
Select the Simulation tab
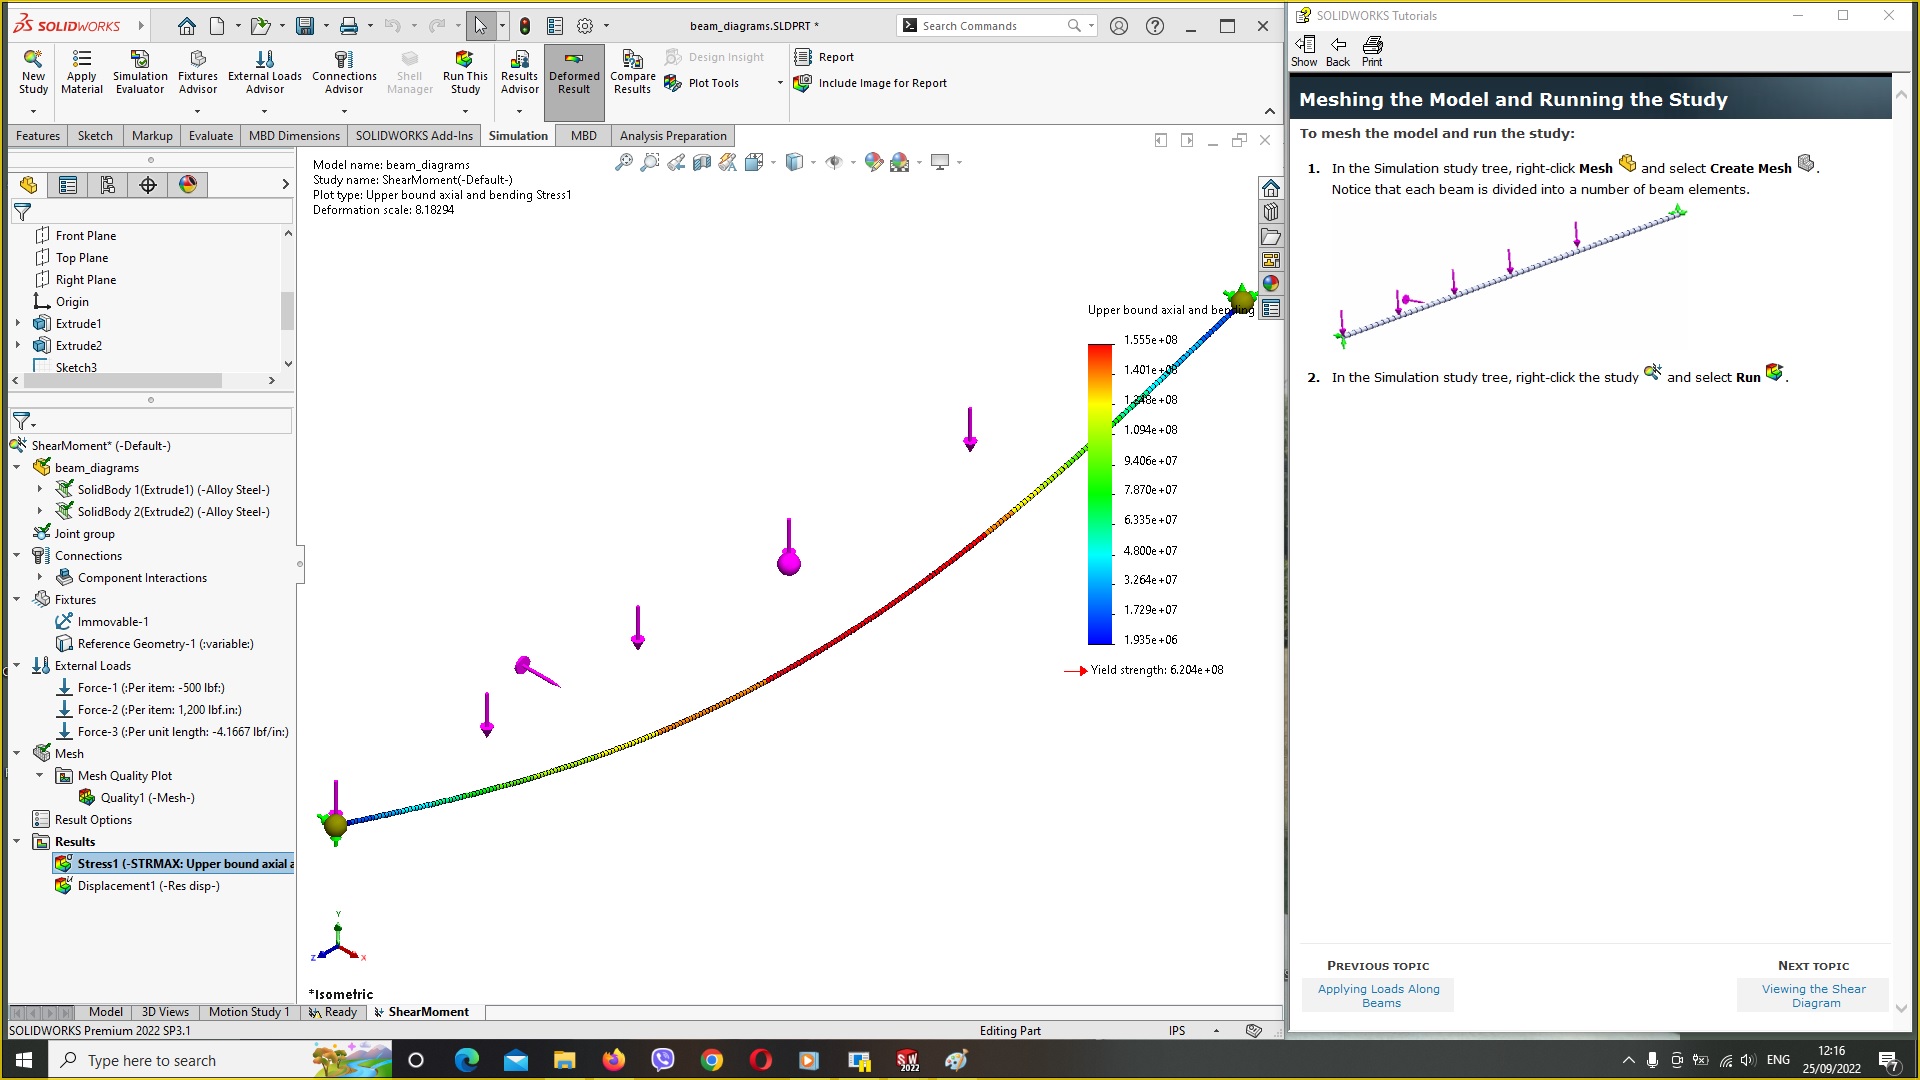[517, 136]
